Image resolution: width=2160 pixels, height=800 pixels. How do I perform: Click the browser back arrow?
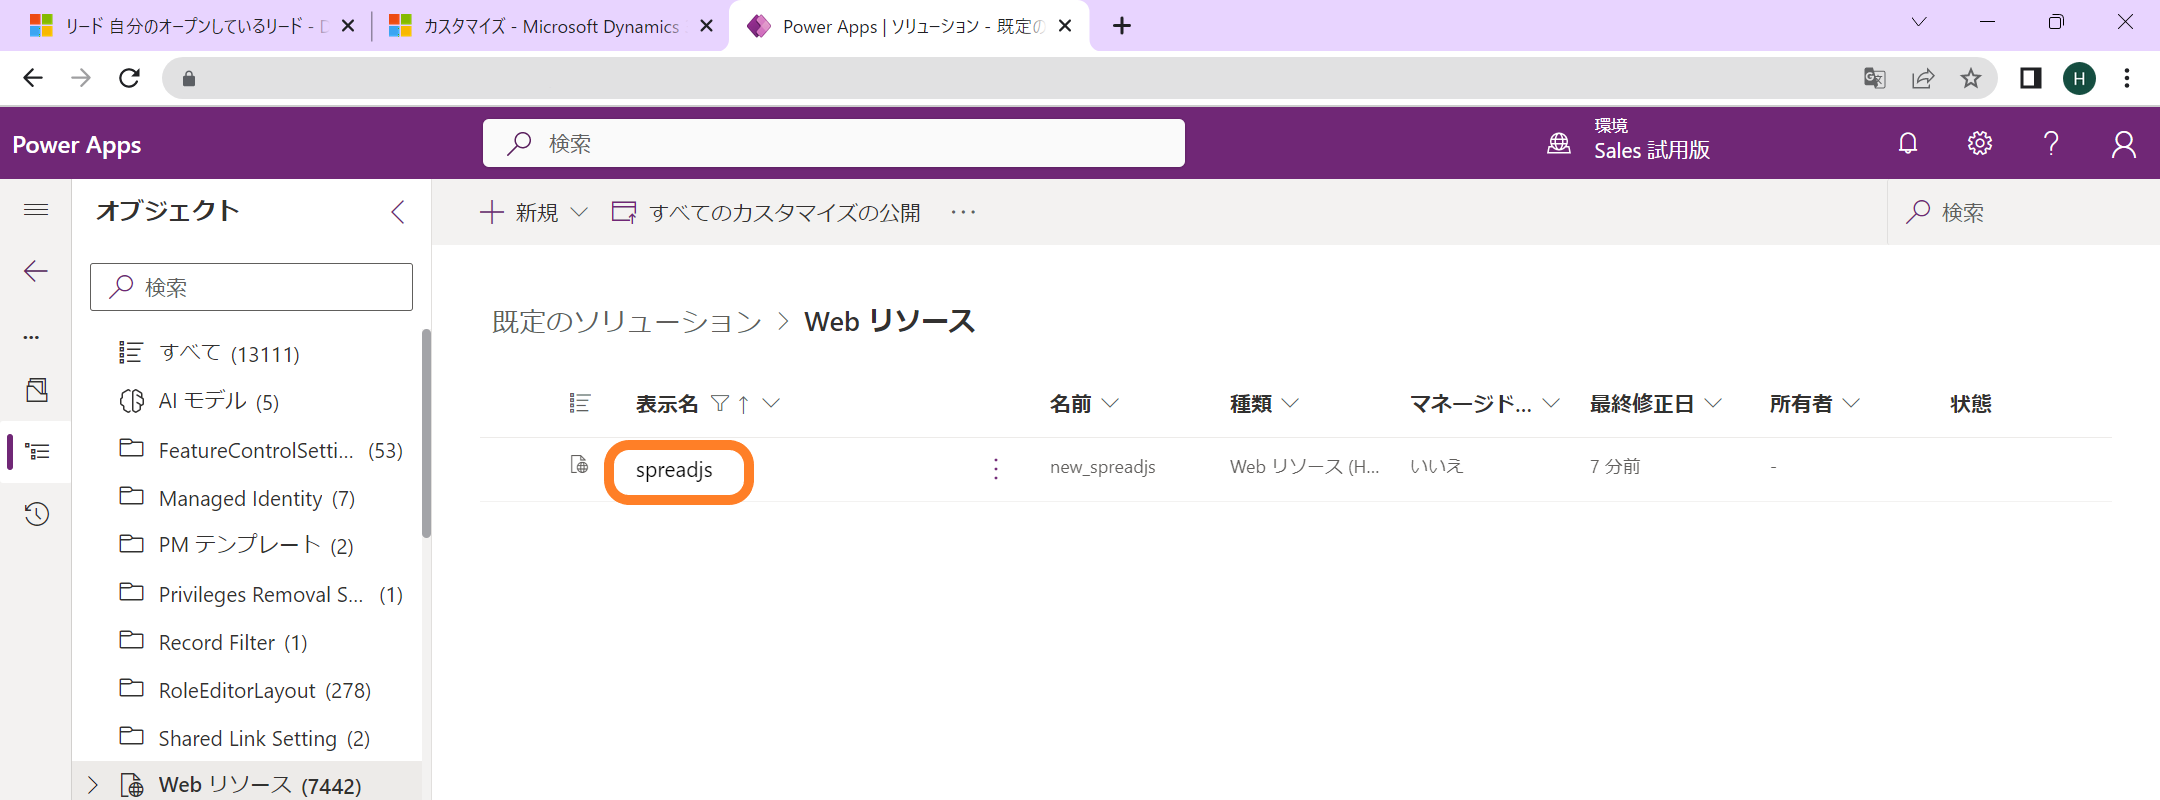click(33, 78)
